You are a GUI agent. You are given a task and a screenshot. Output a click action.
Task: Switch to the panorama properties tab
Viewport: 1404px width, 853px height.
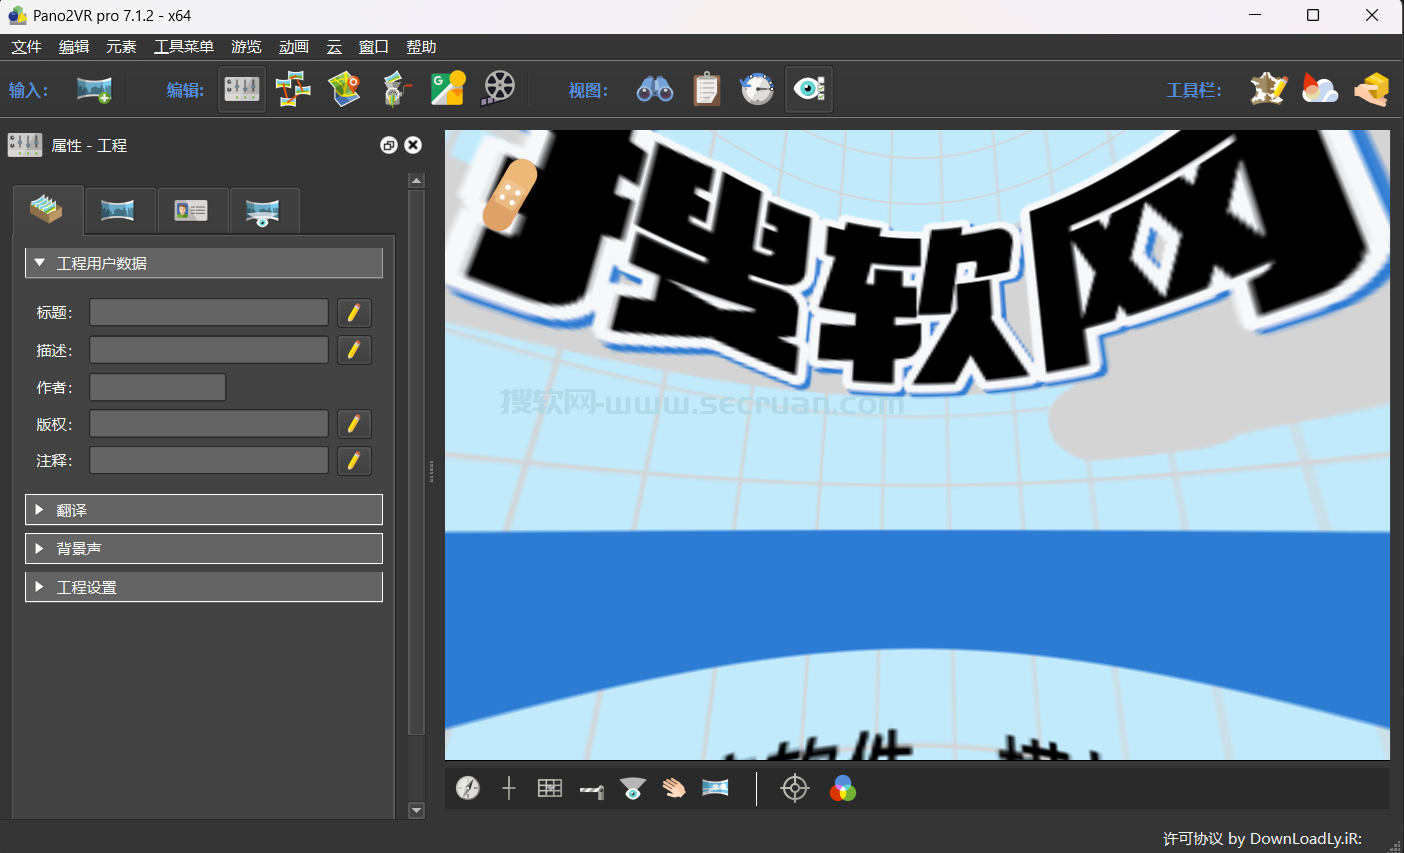pos(118,210)
